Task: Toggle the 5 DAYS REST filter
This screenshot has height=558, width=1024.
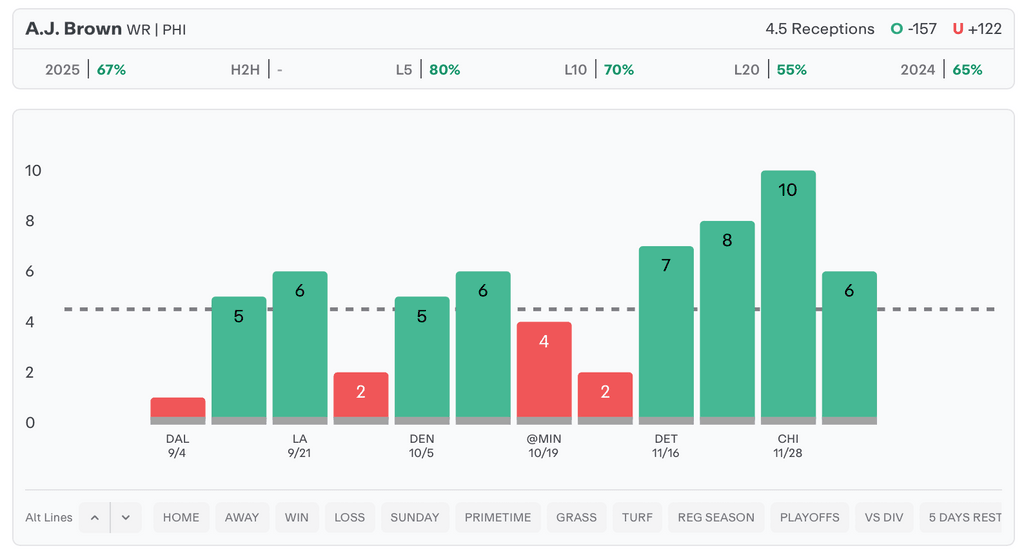Action: 964,517
